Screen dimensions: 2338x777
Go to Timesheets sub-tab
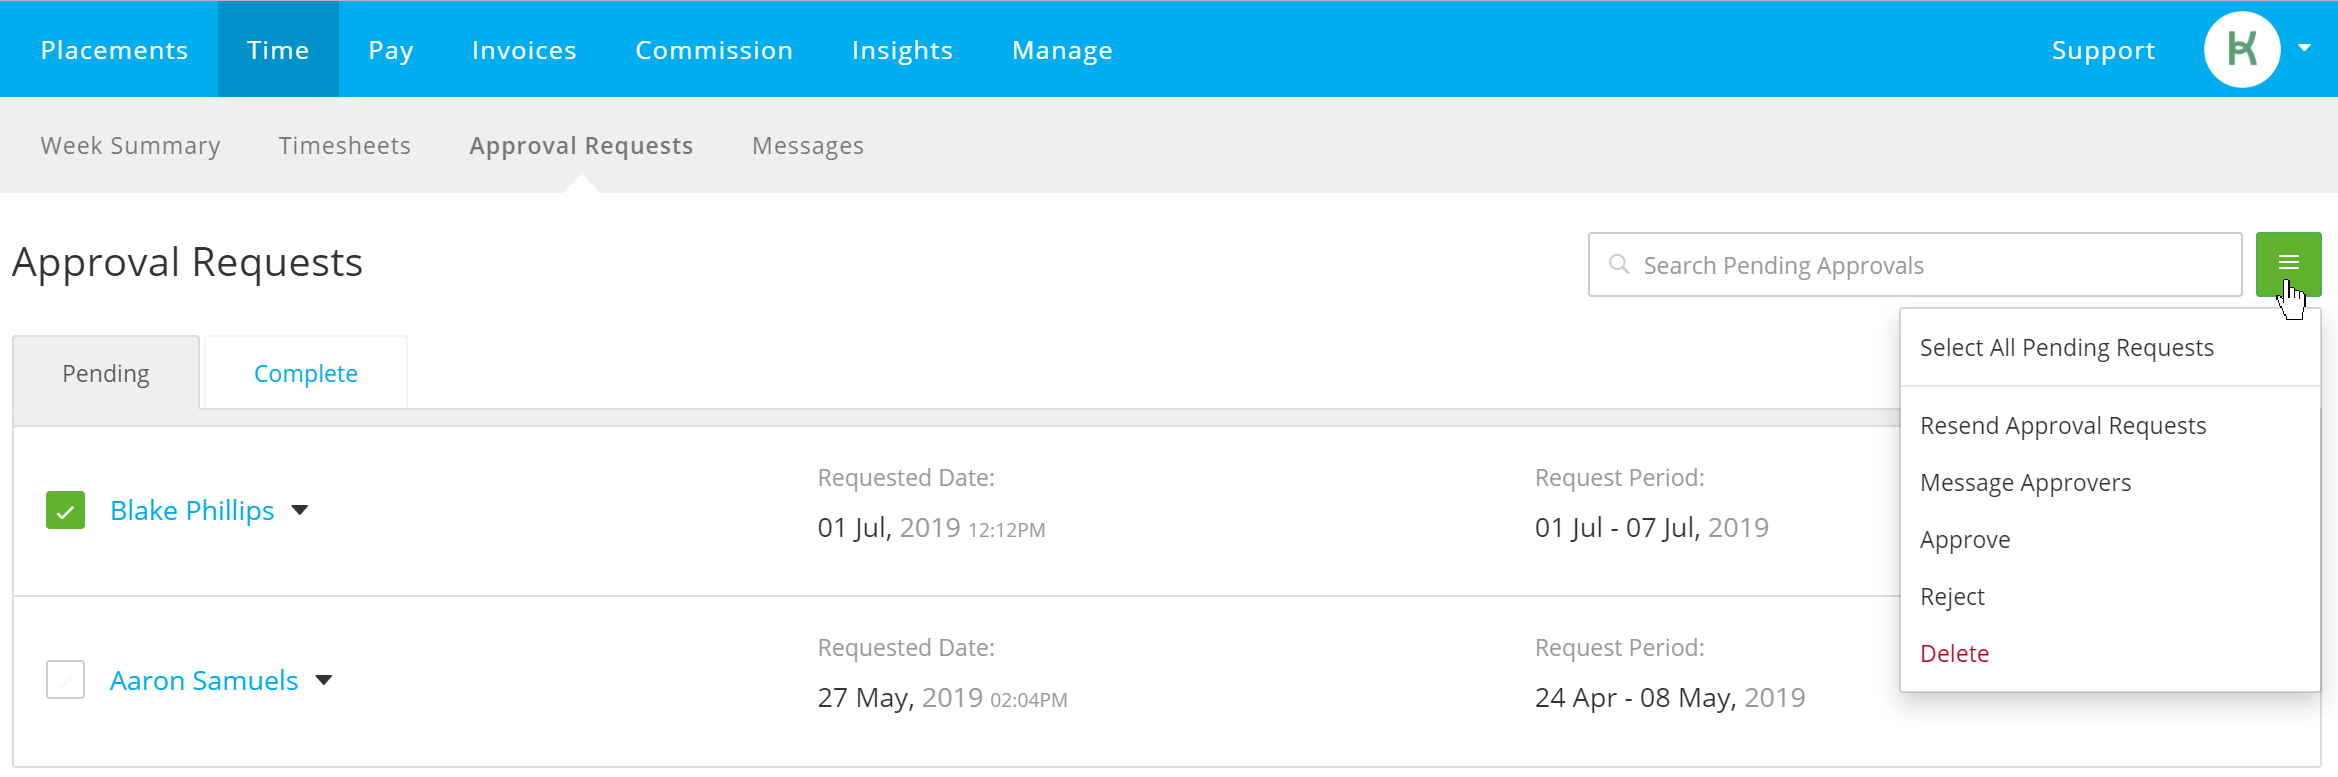coord(345,146)
